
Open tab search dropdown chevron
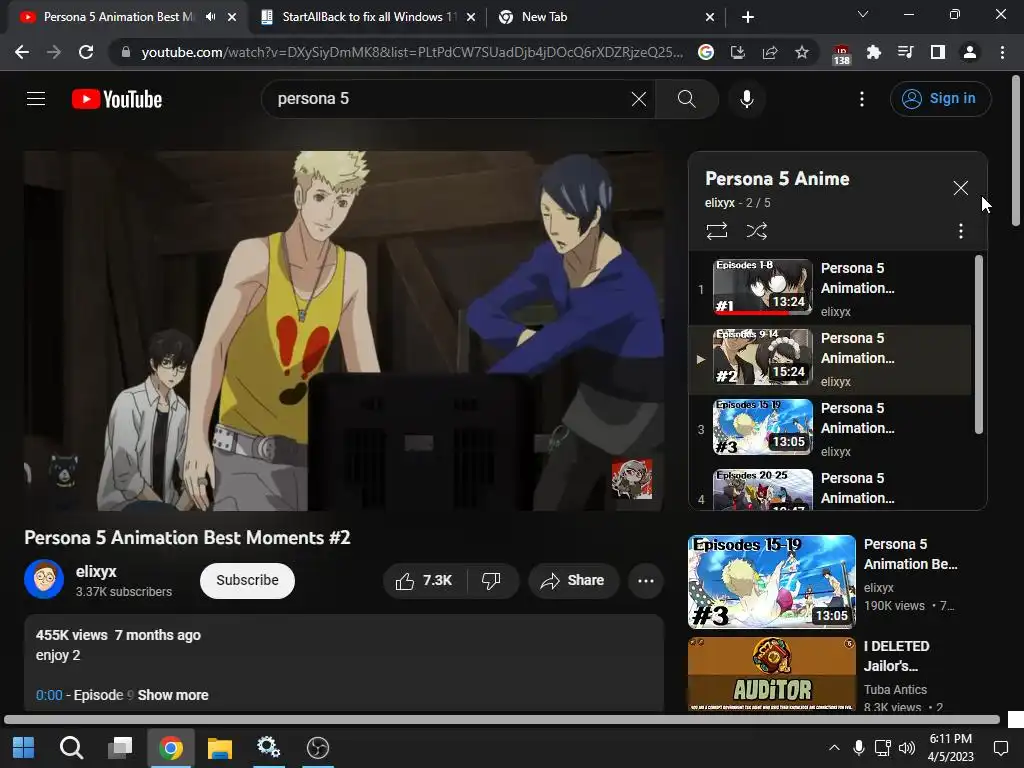coord(863,14)
